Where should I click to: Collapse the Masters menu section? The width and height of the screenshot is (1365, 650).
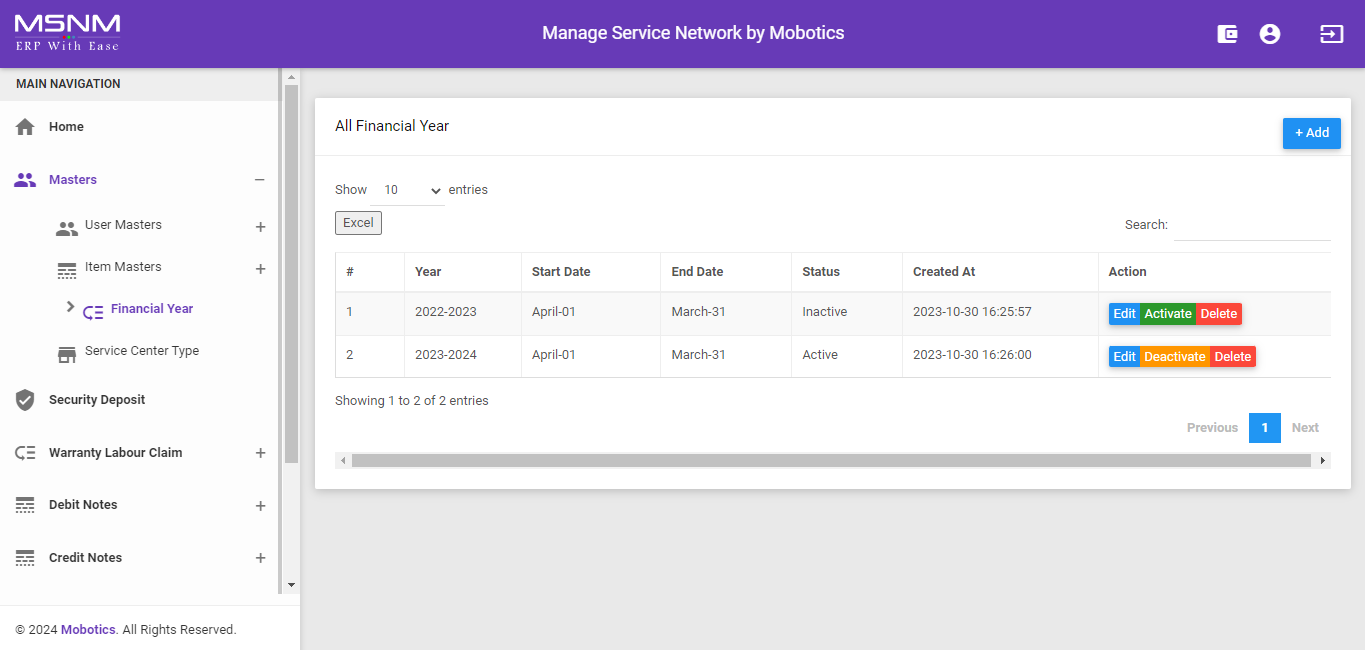(259, 180)
